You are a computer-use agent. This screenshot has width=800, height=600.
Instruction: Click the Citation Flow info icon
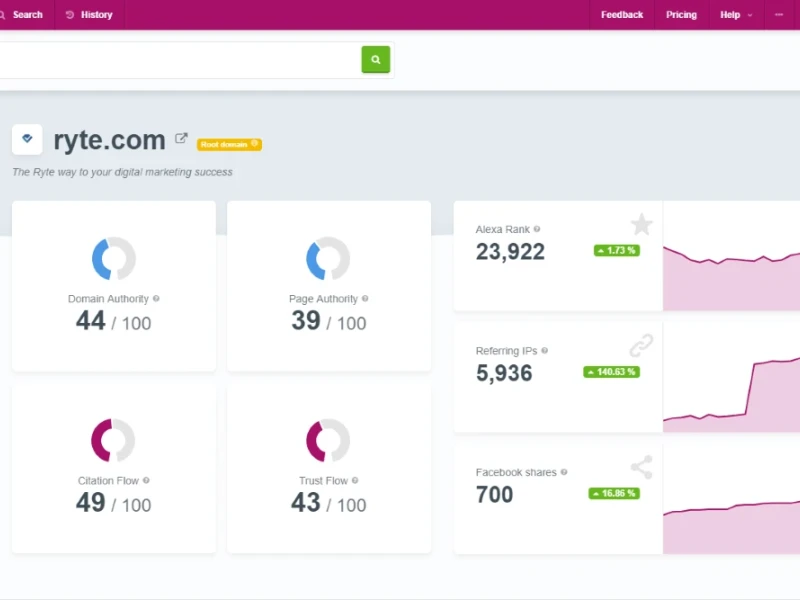click(x=146, y=480)
